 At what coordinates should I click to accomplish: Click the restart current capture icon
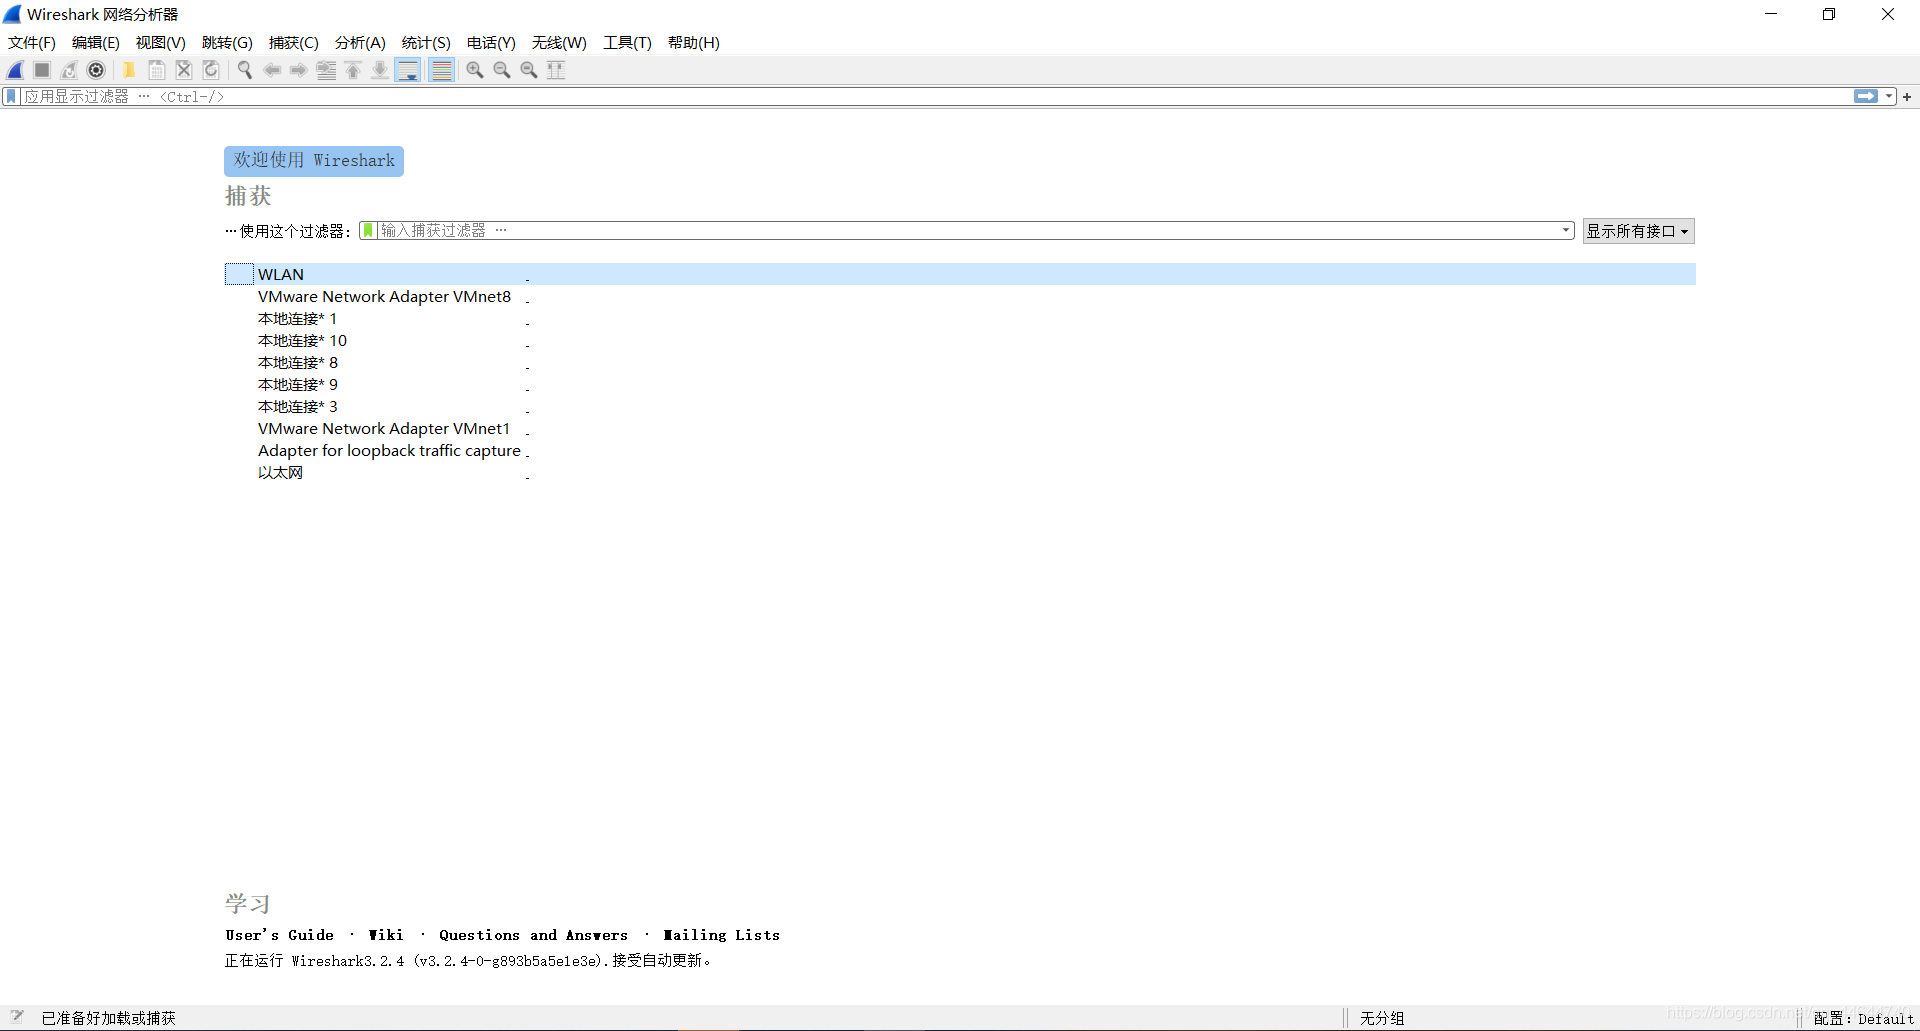pyautogui.click(x=69, y=70)
